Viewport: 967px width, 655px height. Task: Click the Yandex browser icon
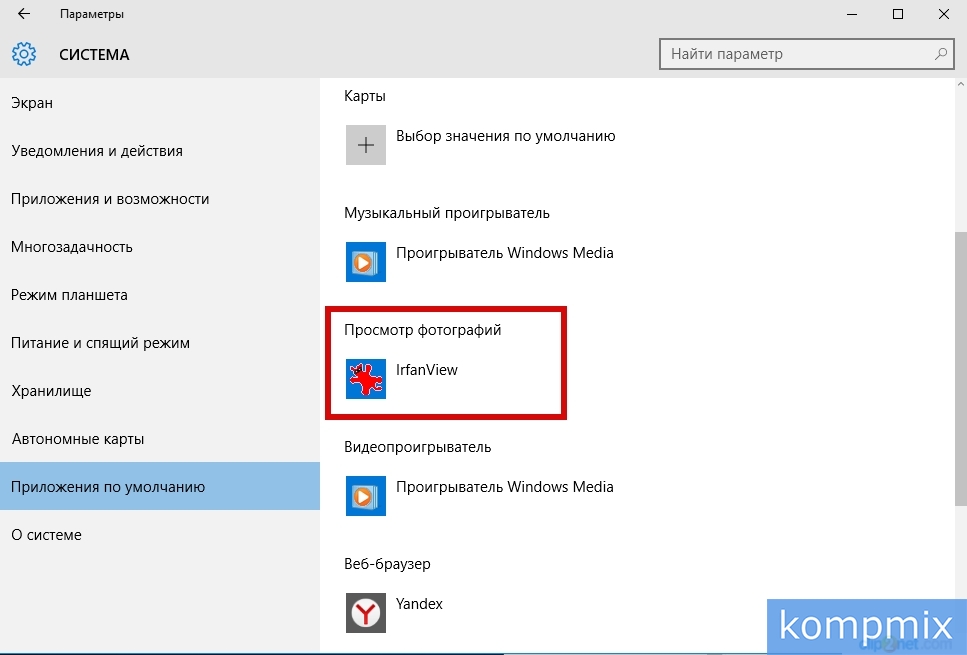click(366, 612)
